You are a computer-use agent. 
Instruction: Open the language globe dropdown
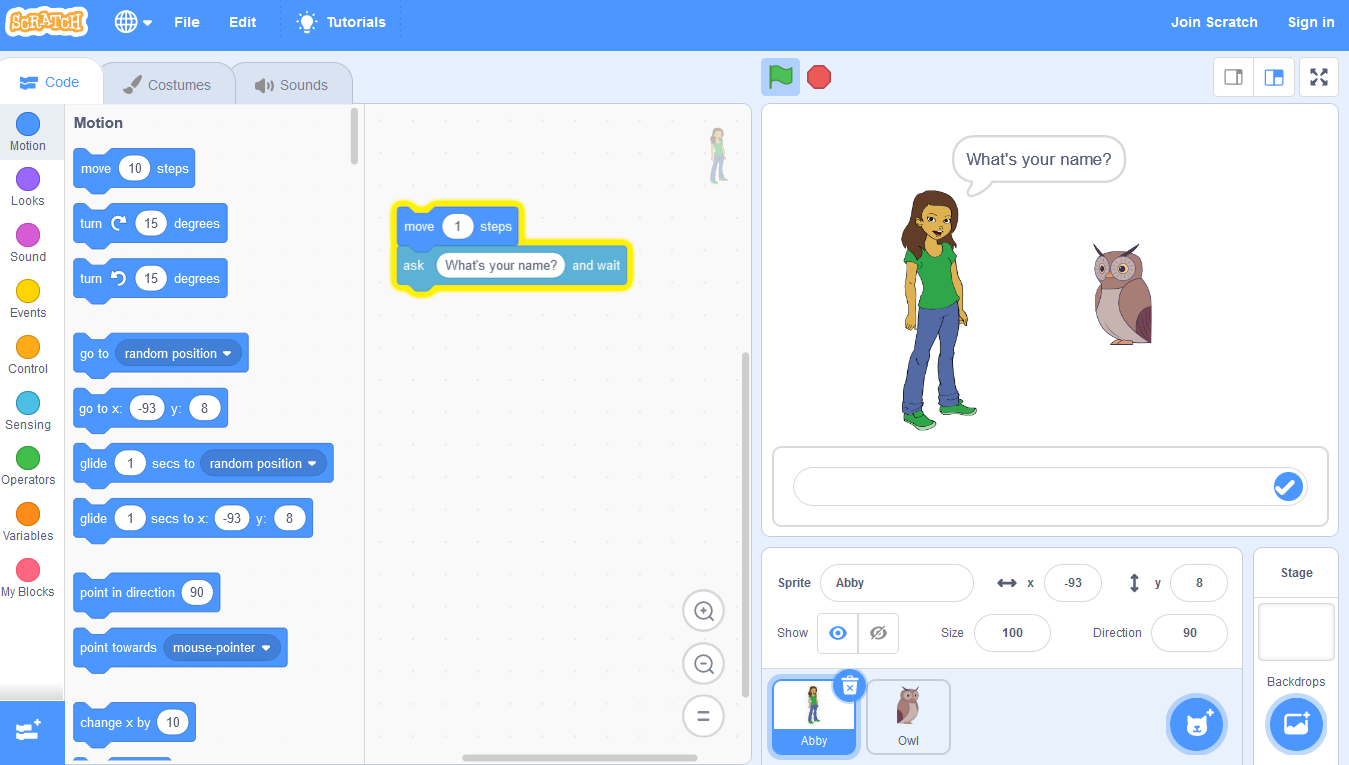pyautogui.click(x=133, y=22)
